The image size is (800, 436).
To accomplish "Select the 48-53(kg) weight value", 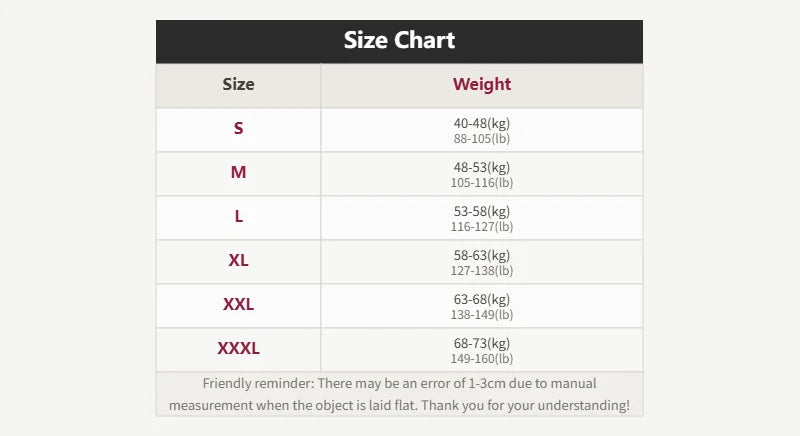I will pyautogui.click(x=482, y=167).
